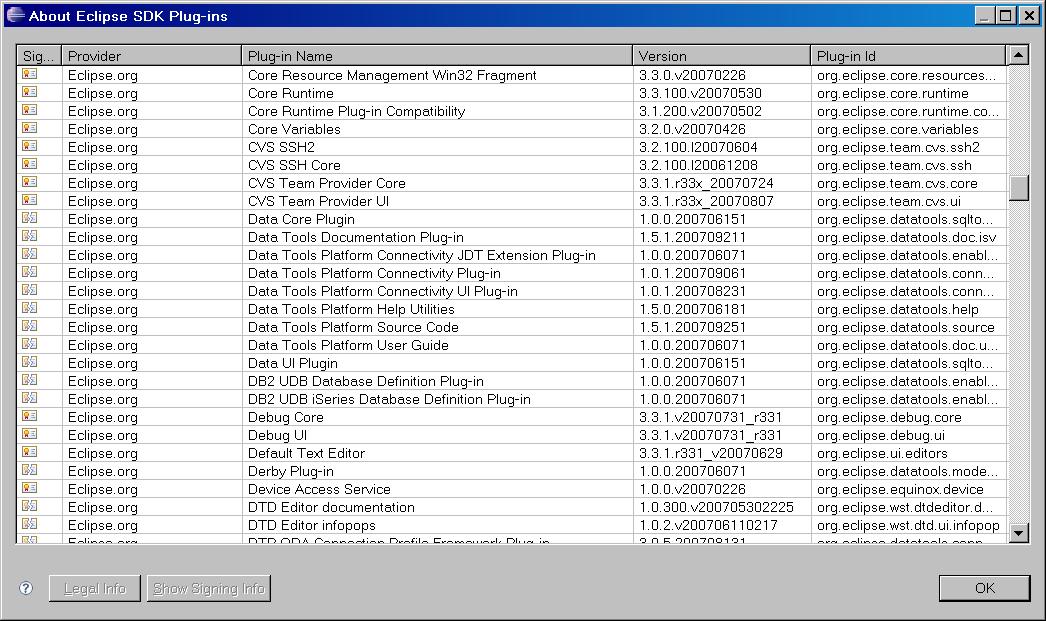Screen dimensions: 1046x621
Task: Click signed icon for Core Runtime row
Action: tap(29, 92)
